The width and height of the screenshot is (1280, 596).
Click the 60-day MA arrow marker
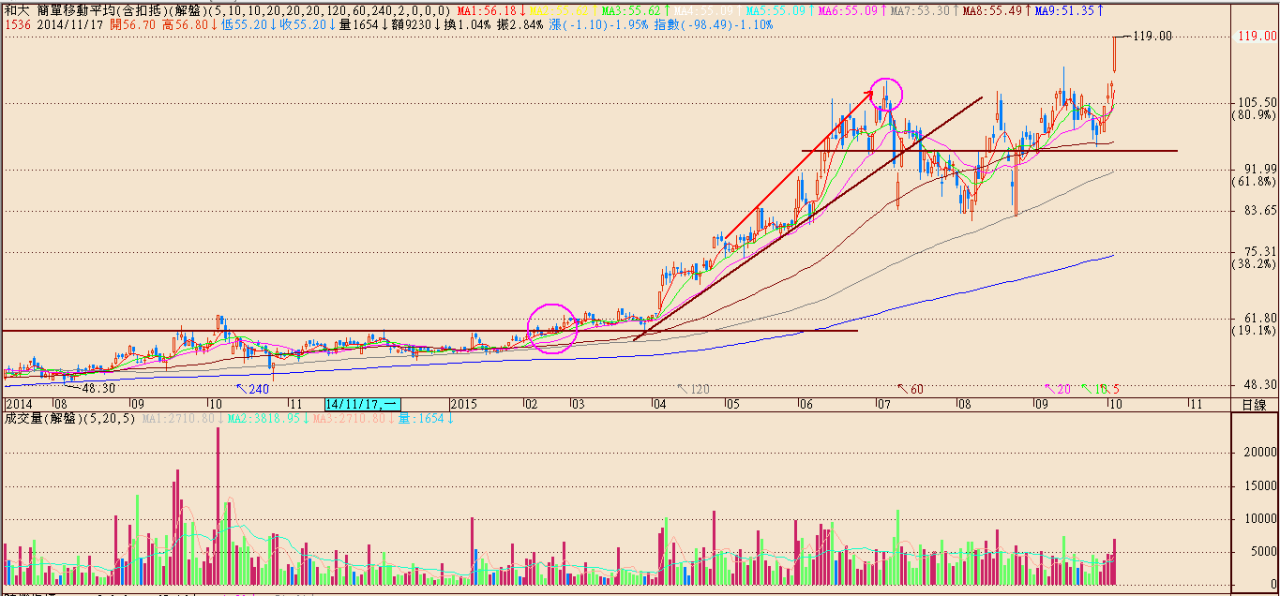point(910,388)
